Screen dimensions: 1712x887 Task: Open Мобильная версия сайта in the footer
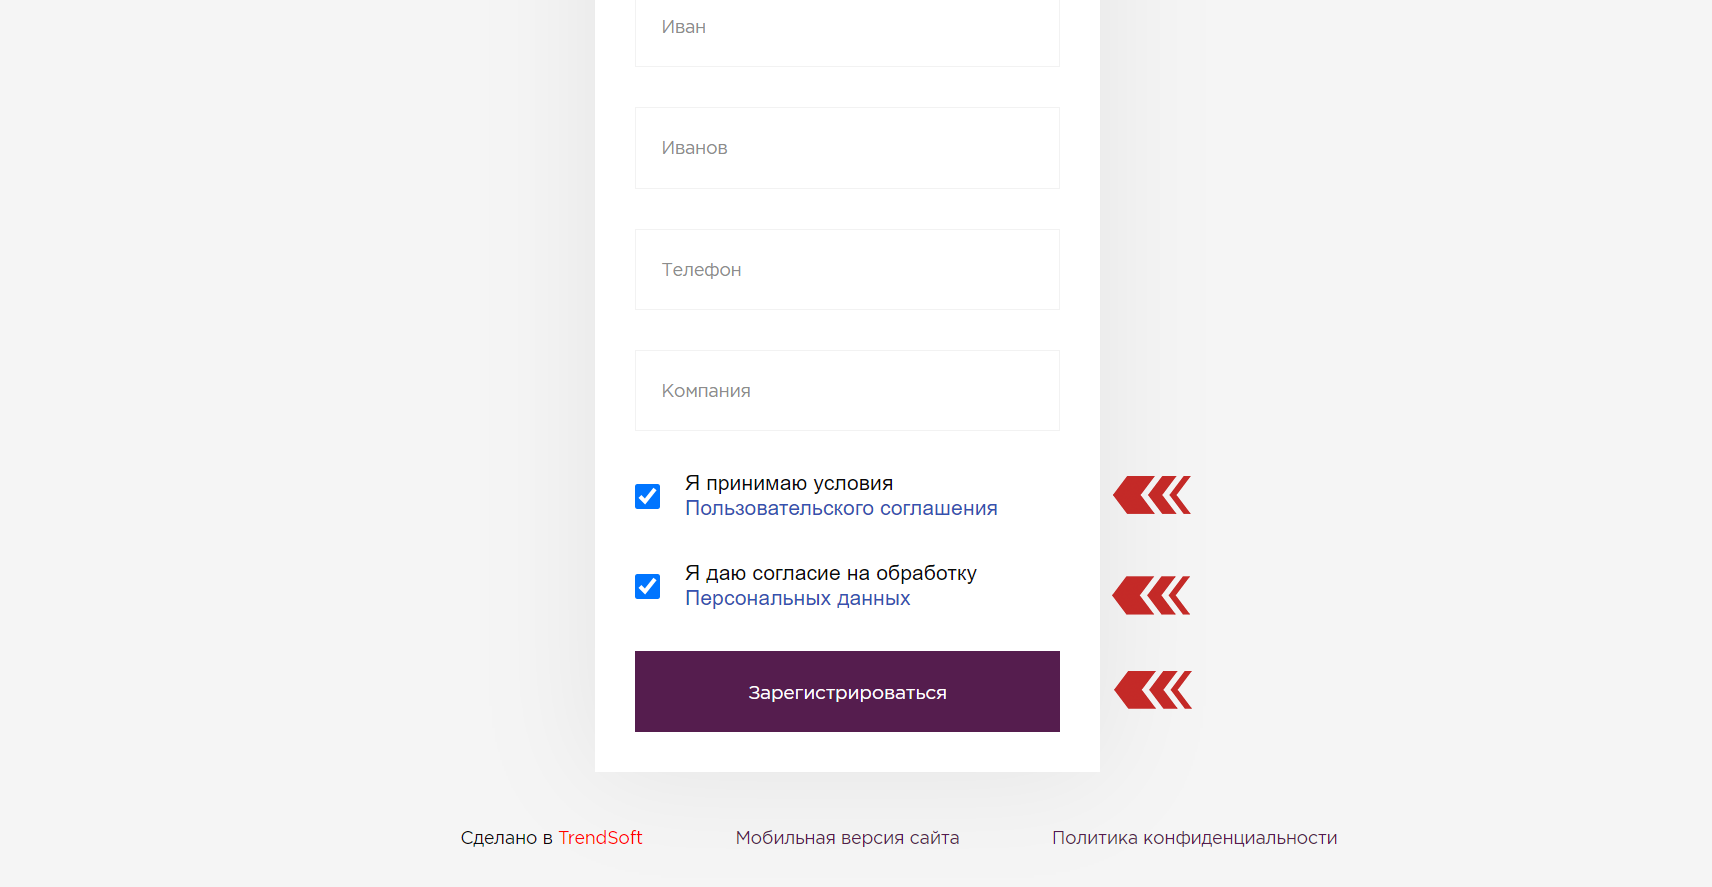pyautogui.click(x=847, y=838)
